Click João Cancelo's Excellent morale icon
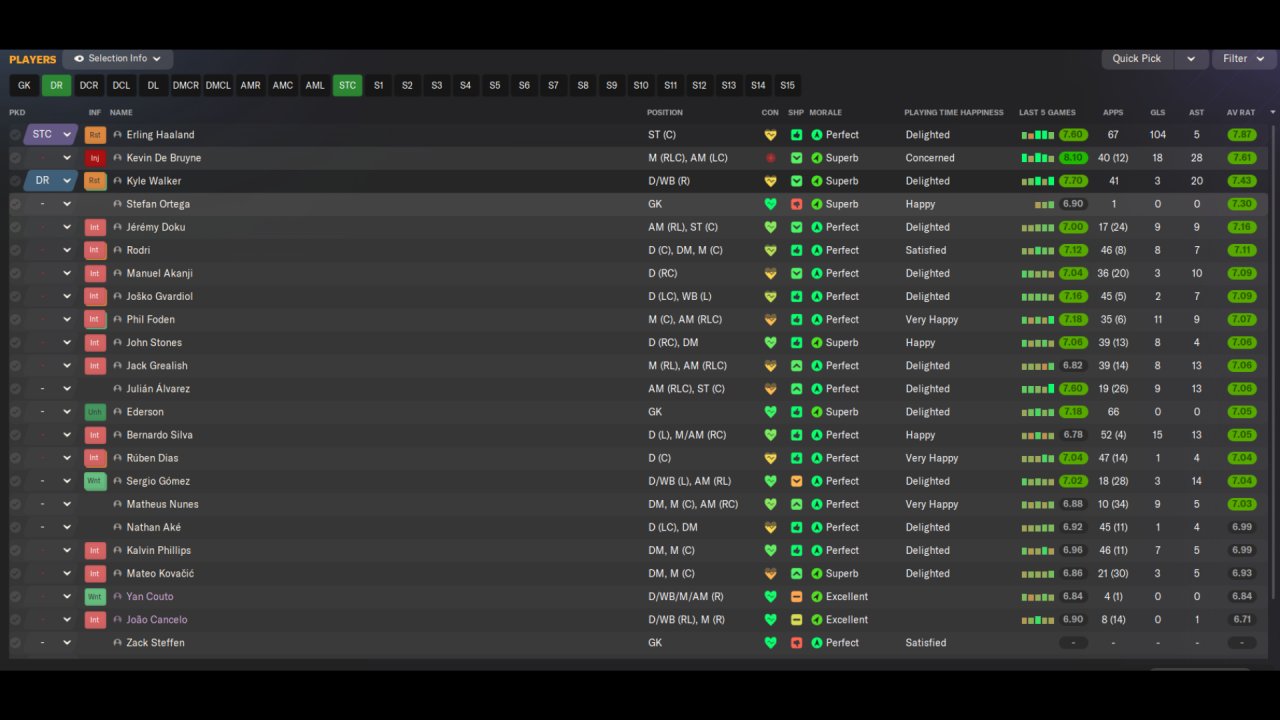The width and height of the screenshot is (1280, 720). (x=816, y=620)
